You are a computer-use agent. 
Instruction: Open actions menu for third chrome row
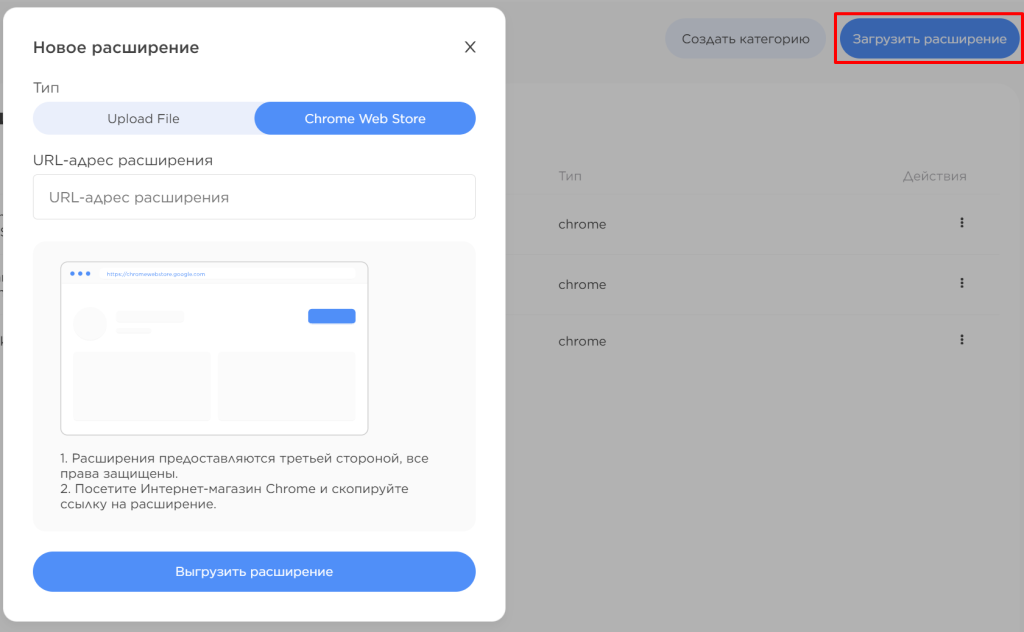961,340
